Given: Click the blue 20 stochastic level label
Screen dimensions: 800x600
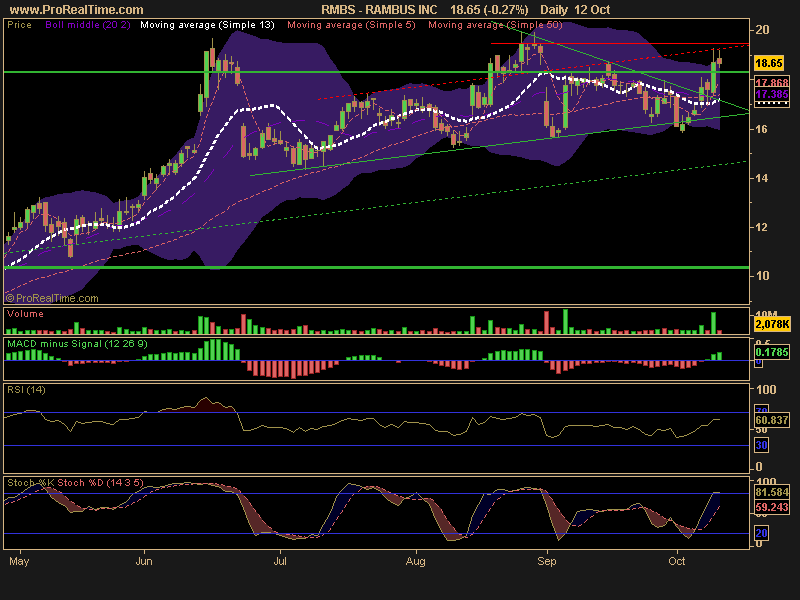Looking at the screenshot, I should pos(761,534).
